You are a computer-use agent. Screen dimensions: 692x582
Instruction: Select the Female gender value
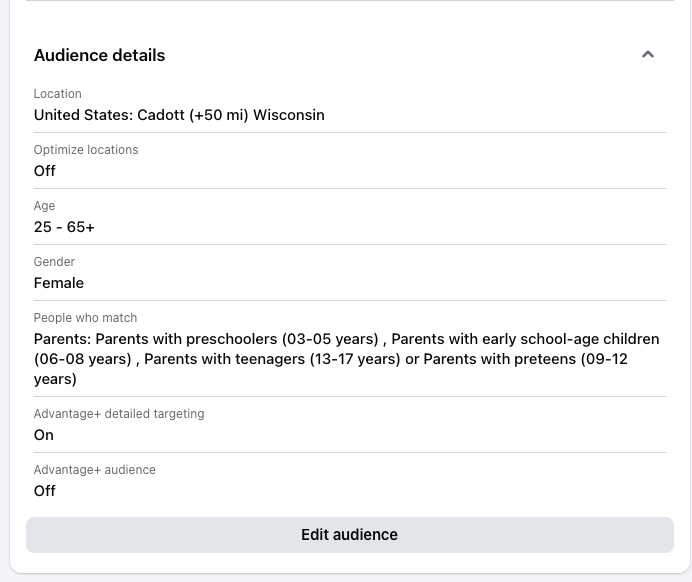click(59, 283)
